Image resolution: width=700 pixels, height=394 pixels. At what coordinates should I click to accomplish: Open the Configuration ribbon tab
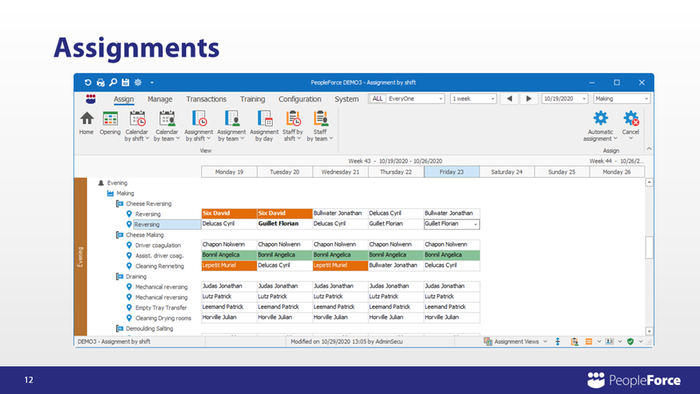(300, 99)
